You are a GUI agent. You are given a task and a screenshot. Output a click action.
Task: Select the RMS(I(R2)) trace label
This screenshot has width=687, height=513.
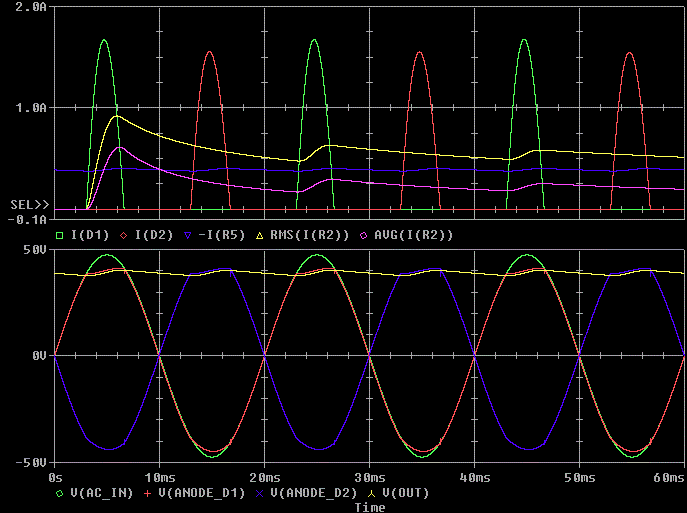click(309, 235)
